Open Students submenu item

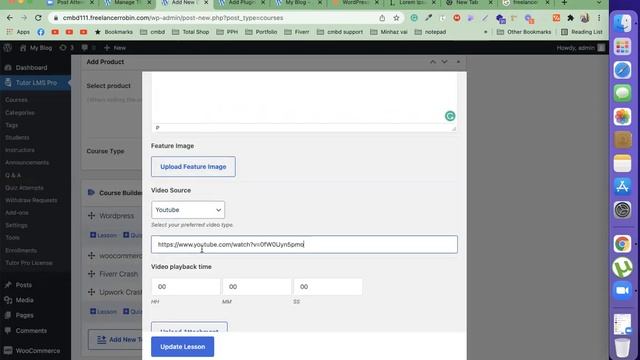click(17, 138)
